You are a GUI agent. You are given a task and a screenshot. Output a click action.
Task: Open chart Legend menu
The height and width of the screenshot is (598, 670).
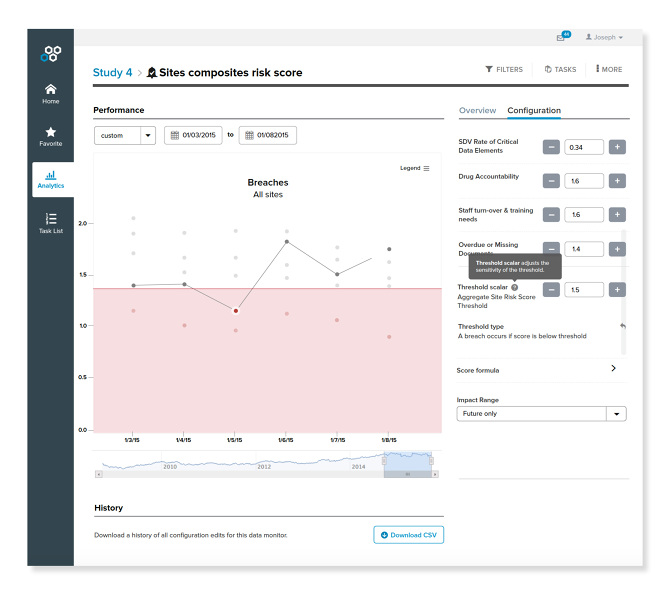point(414,168)
